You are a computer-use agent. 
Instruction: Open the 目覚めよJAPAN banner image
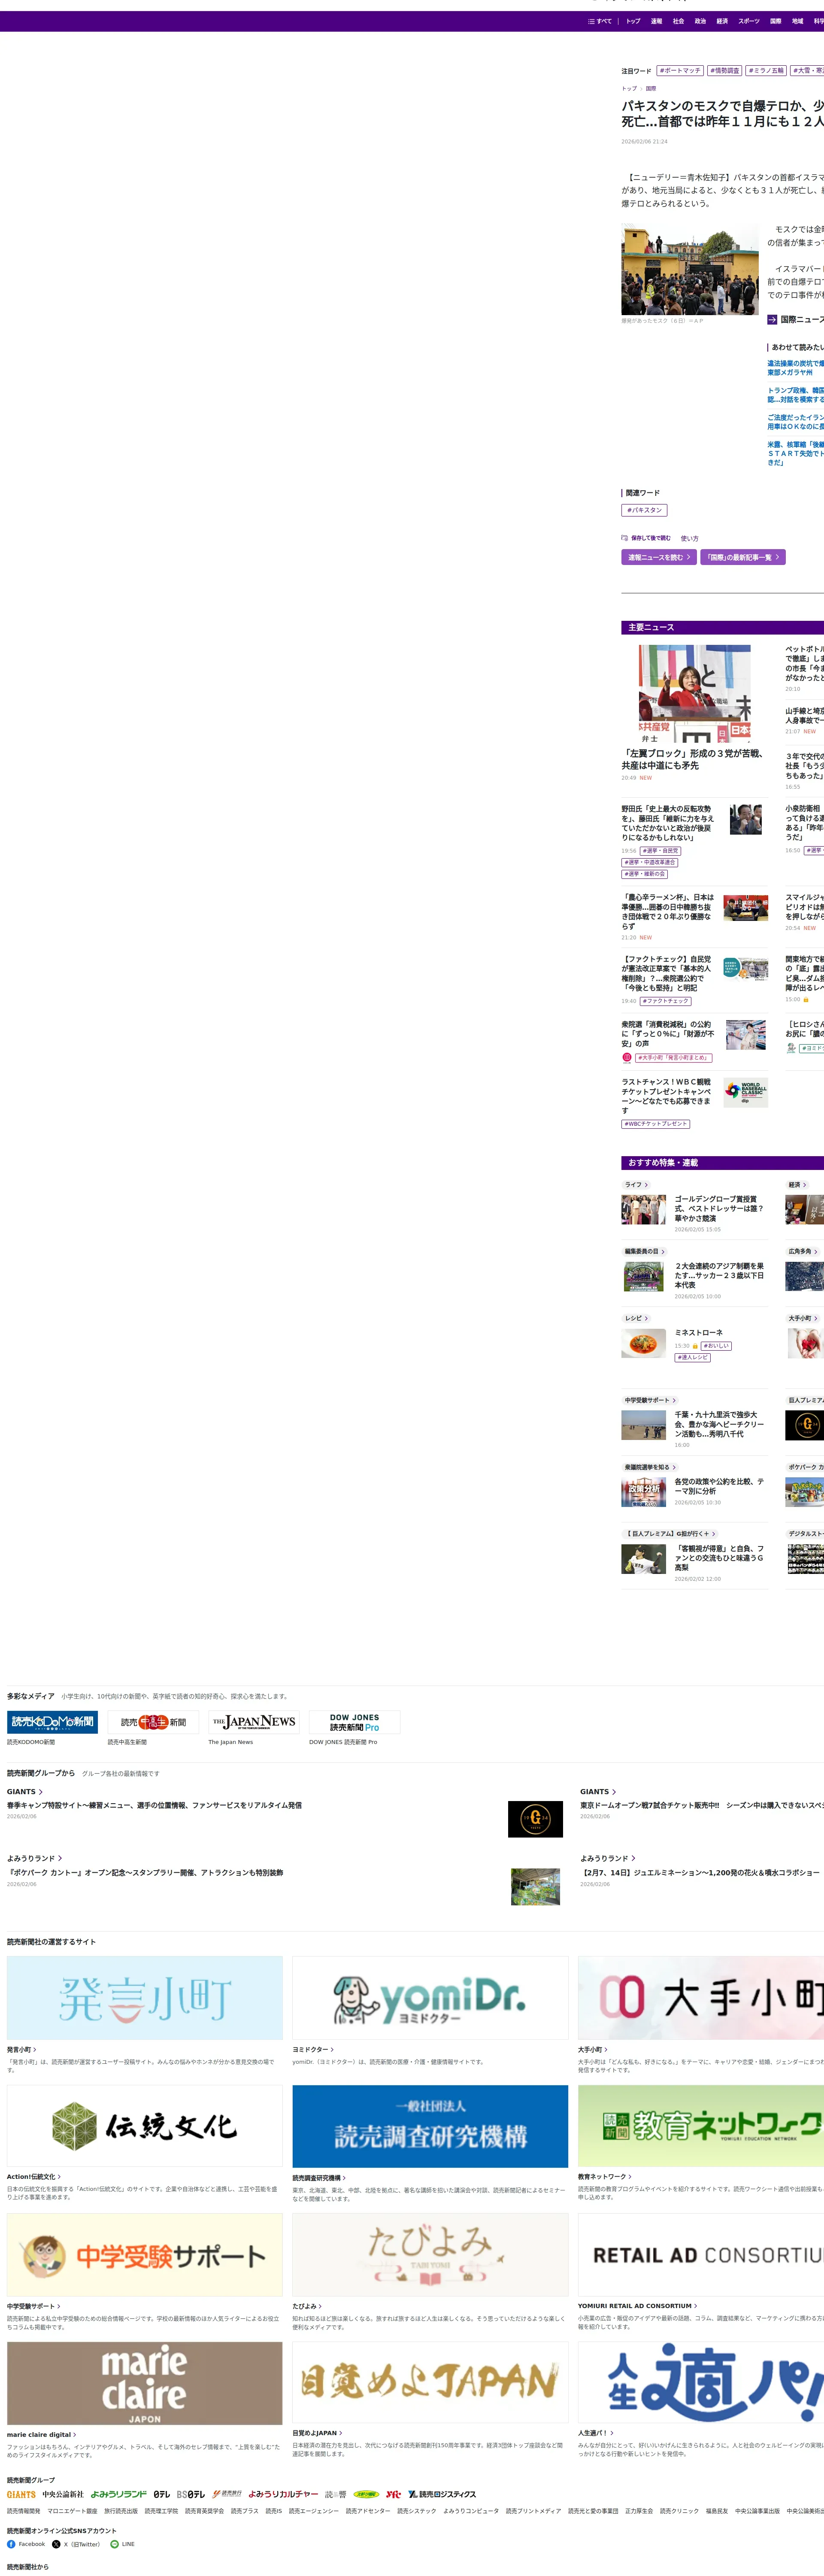(430, 2383)
